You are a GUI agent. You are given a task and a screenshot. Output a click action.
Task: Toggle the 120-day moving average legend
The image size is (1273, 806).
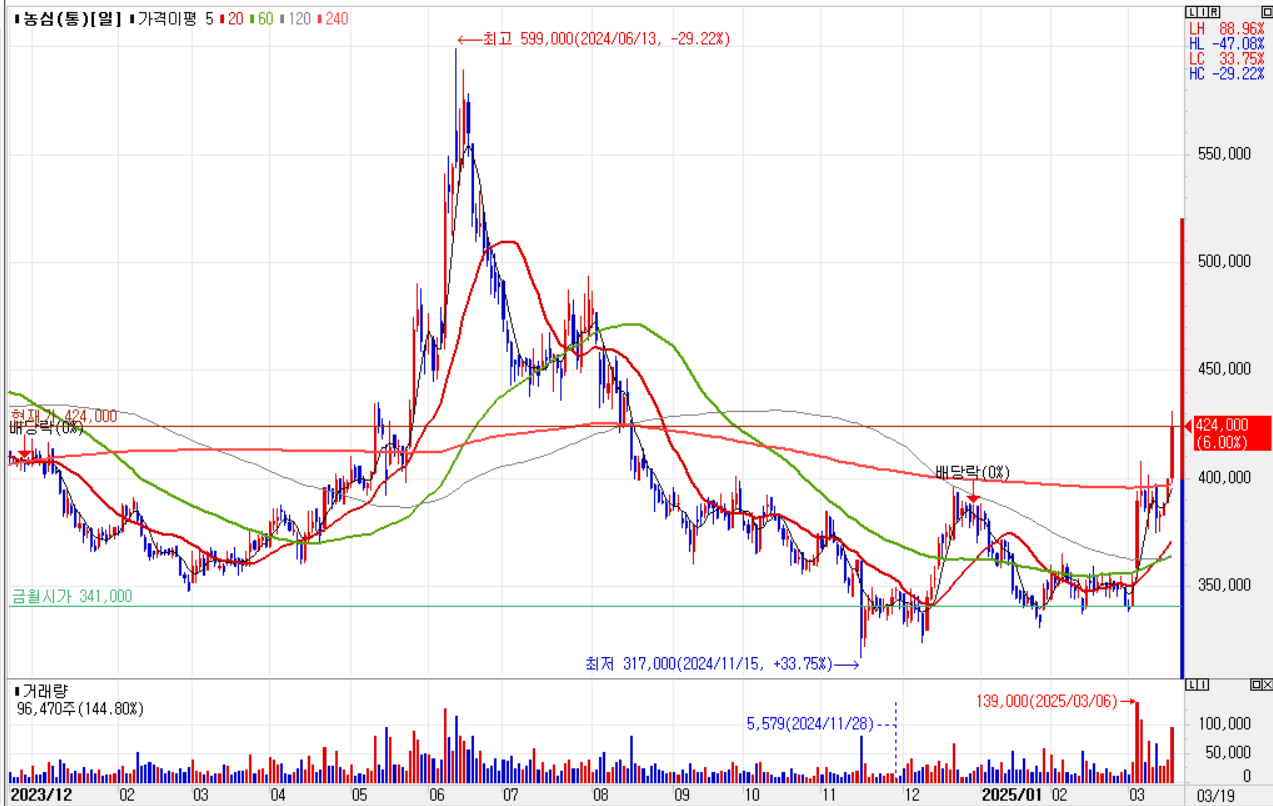[x=296, y=18]
